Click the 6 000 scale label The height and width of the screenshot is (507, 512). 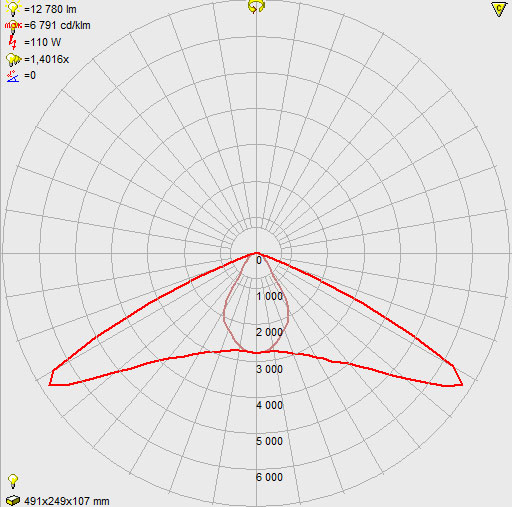click(x=269, y=477)
